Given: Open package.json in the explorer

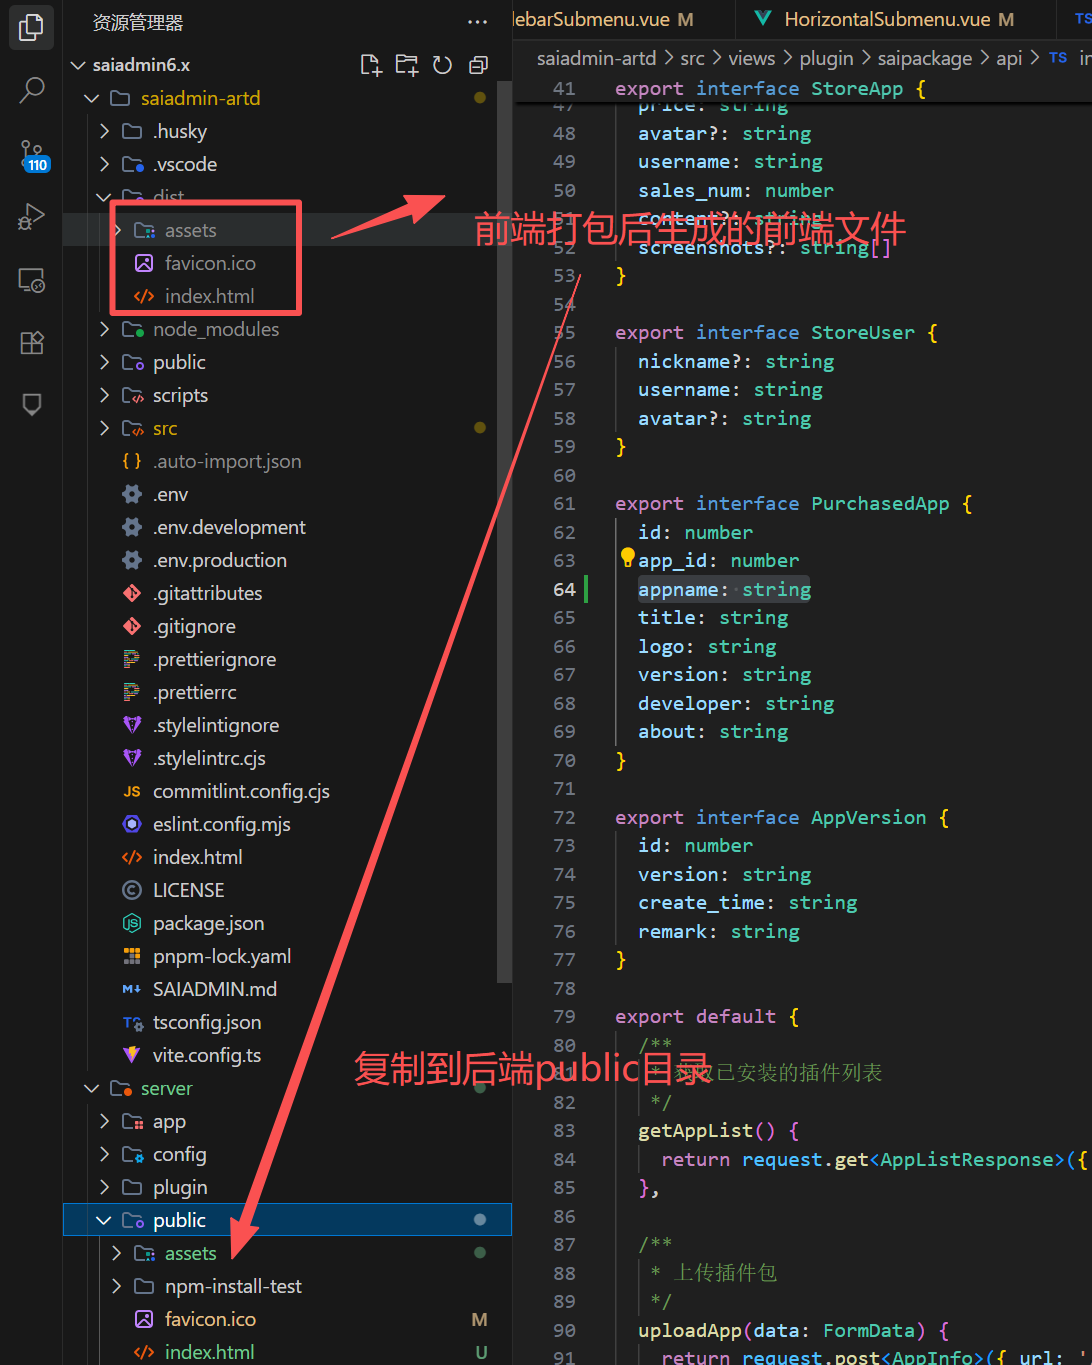Looking at the screenshot, I should [208, 923].
